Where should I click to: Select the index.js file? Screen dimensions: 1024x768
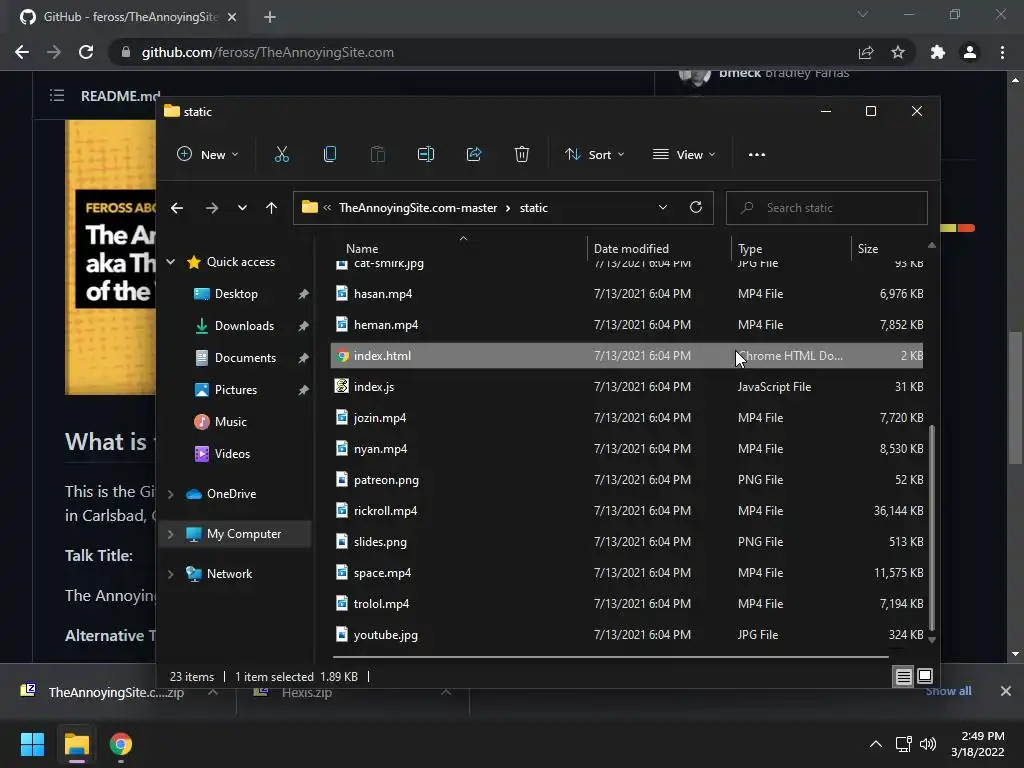point(627,387)
